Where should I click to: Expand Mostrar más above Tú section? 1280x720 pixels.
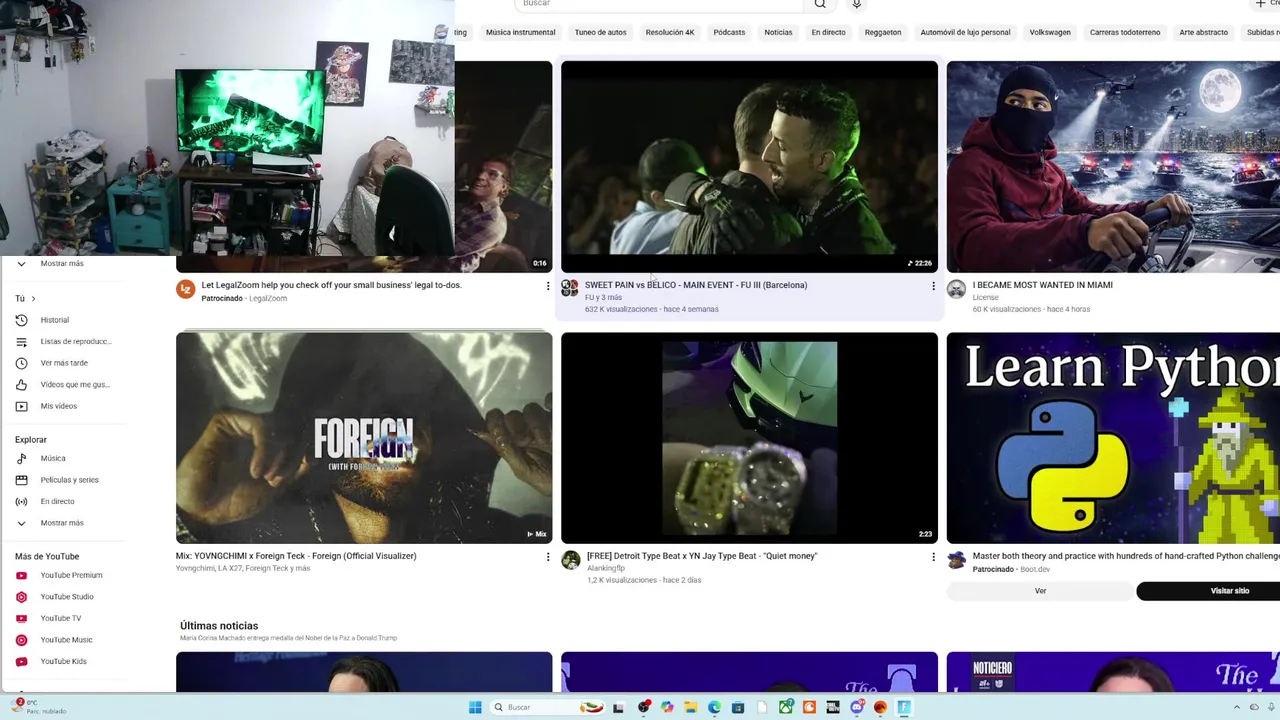52,263
